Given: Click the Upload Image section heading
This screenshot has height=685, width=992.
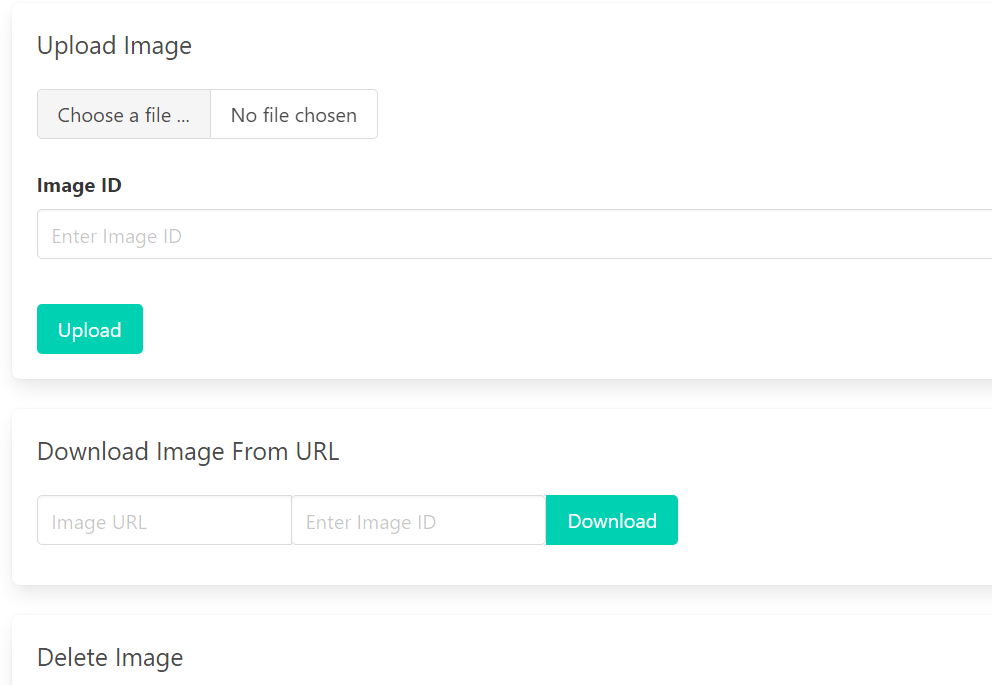Looking at the screenshot, I should [114, 46].
